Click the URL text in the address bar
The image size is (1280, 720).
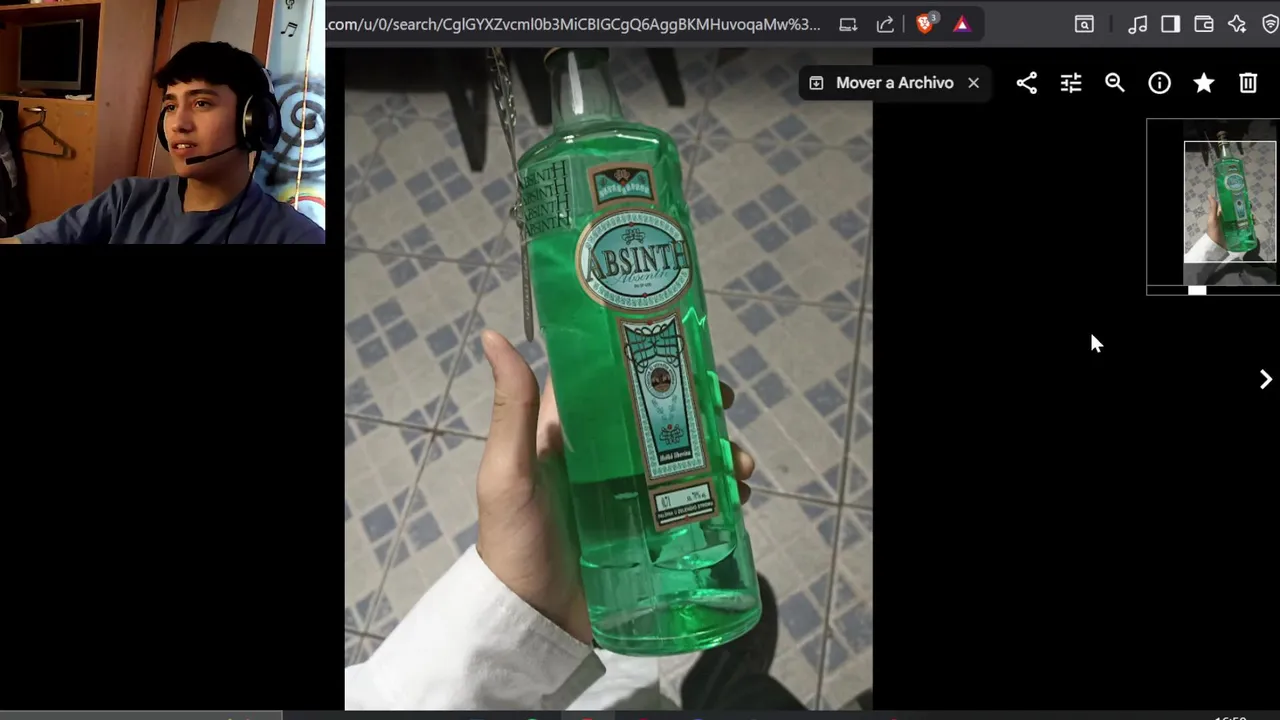(574, 24)
